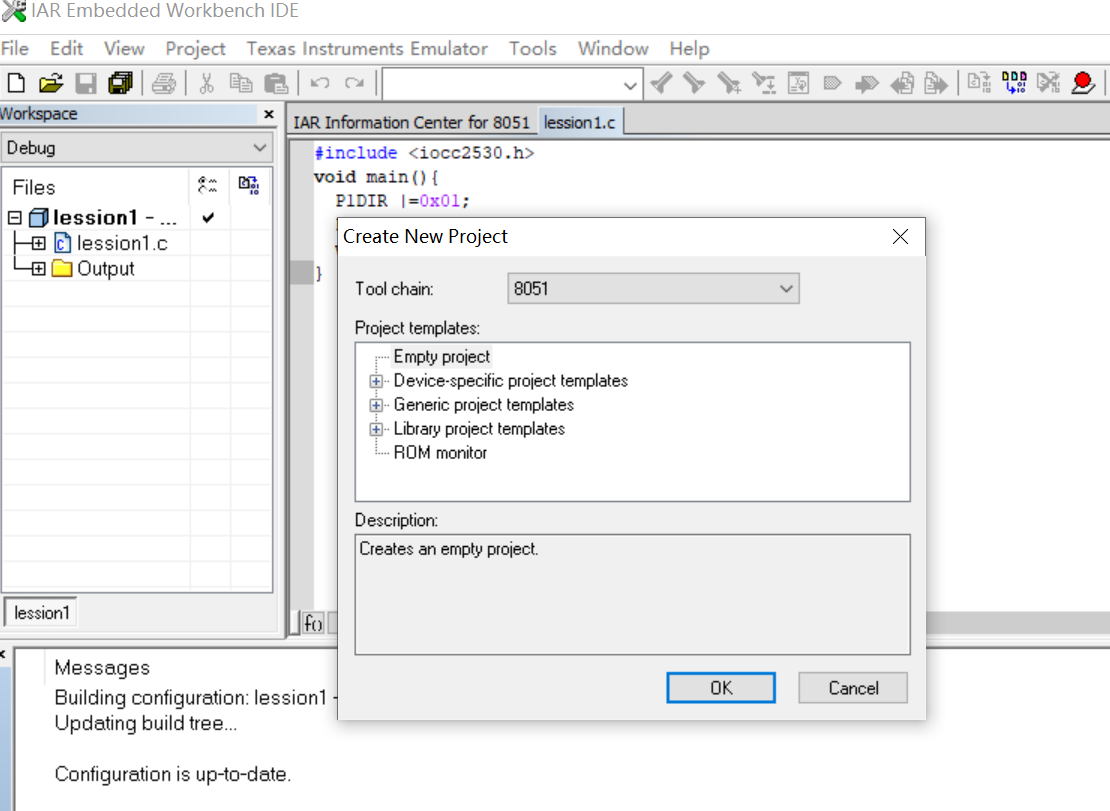Expand the Output folder node

click(39, 269)
